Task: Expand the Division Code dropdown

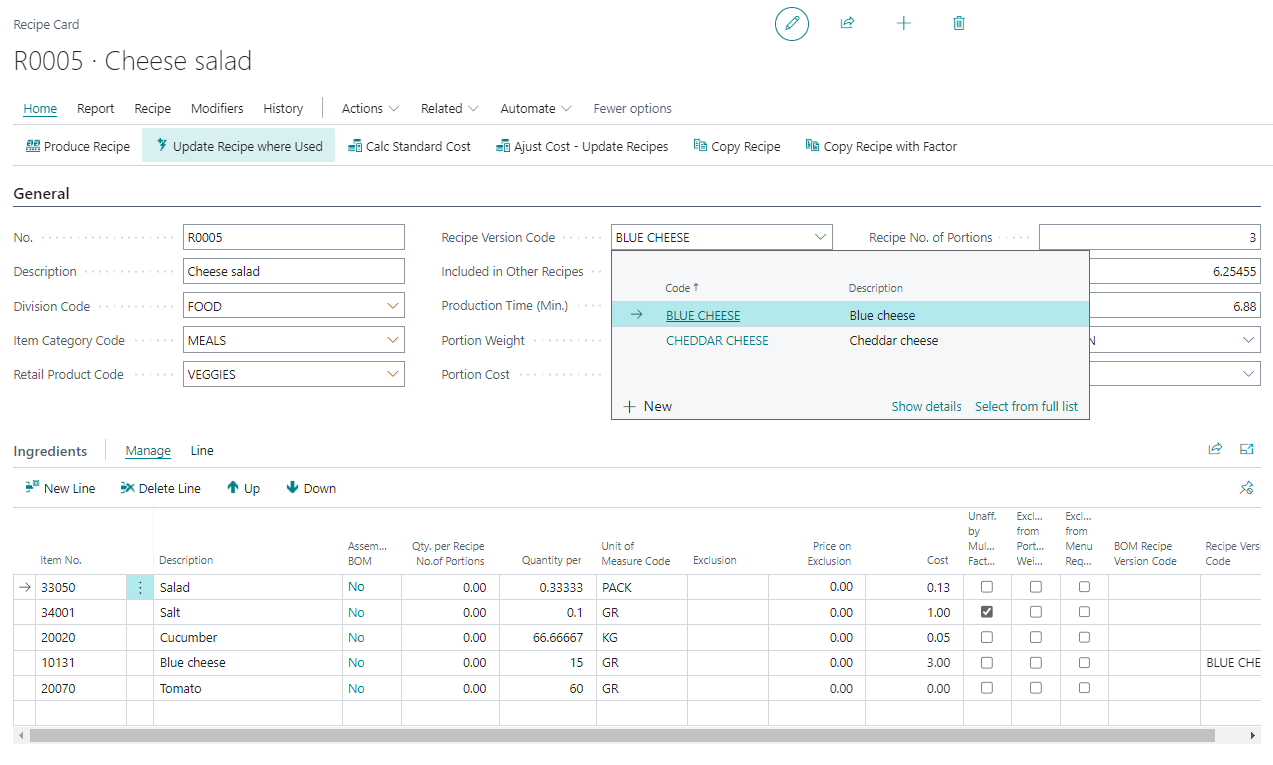Action: [x=392, y=306]
